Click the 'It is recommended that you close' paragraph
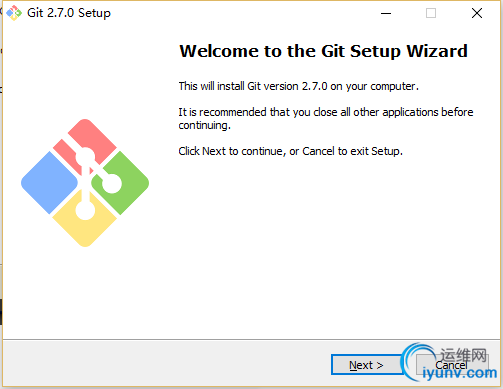Image resolution: width=503 pixels, height=389 pixels. point(326,119)
